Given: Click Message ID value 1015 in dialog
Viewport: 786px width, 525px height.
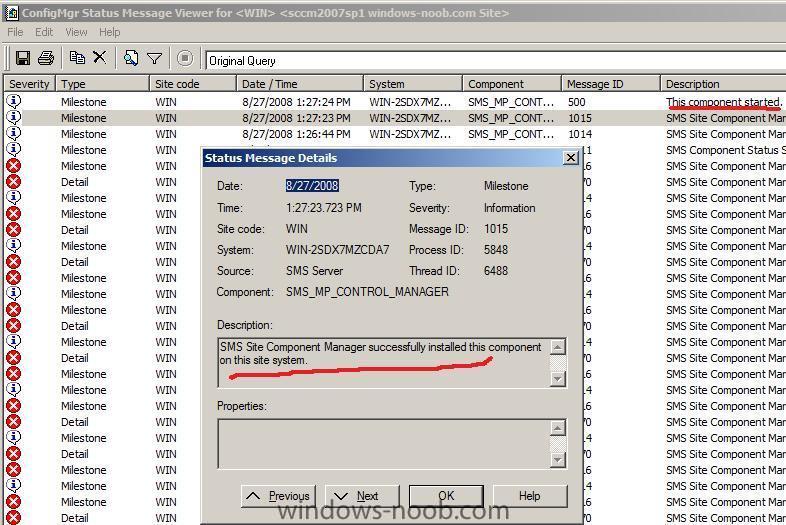Looking at the screenshot, I should click(496, 229).
